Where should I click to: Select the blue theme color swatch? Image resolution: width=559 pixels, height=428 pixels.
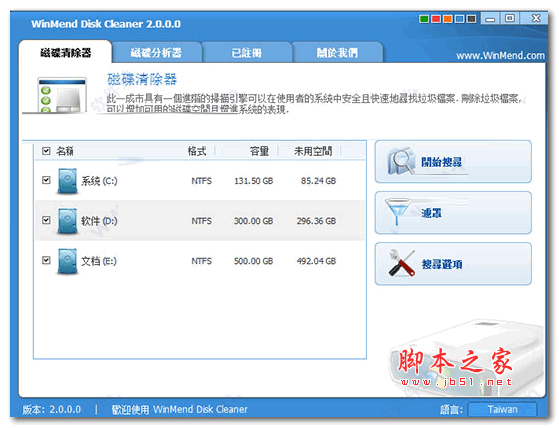pyautogui.click(x=460, y=19)
